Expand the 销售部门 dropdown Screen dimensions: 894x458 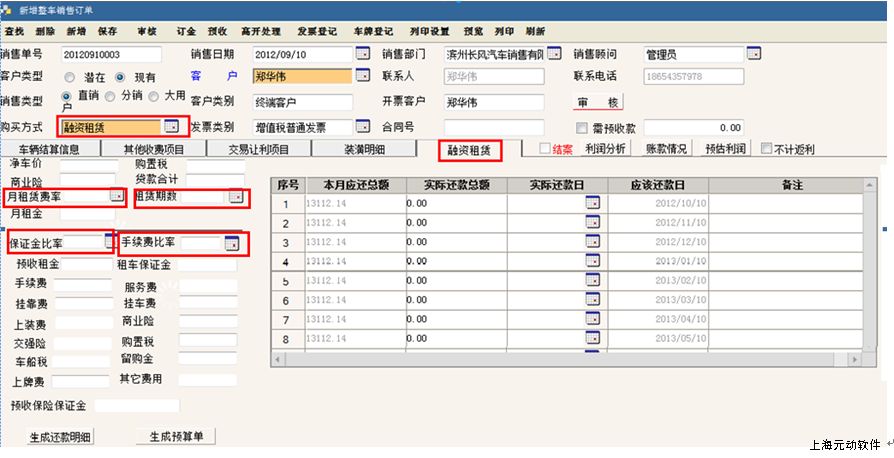(551, 53)
